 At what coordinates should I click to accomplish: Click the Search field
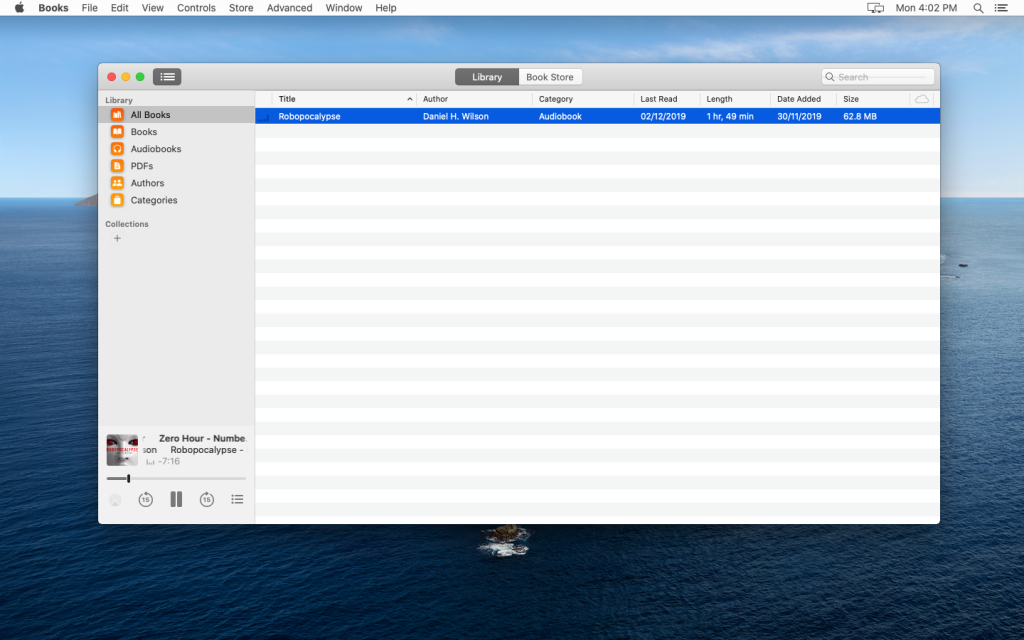878,77
